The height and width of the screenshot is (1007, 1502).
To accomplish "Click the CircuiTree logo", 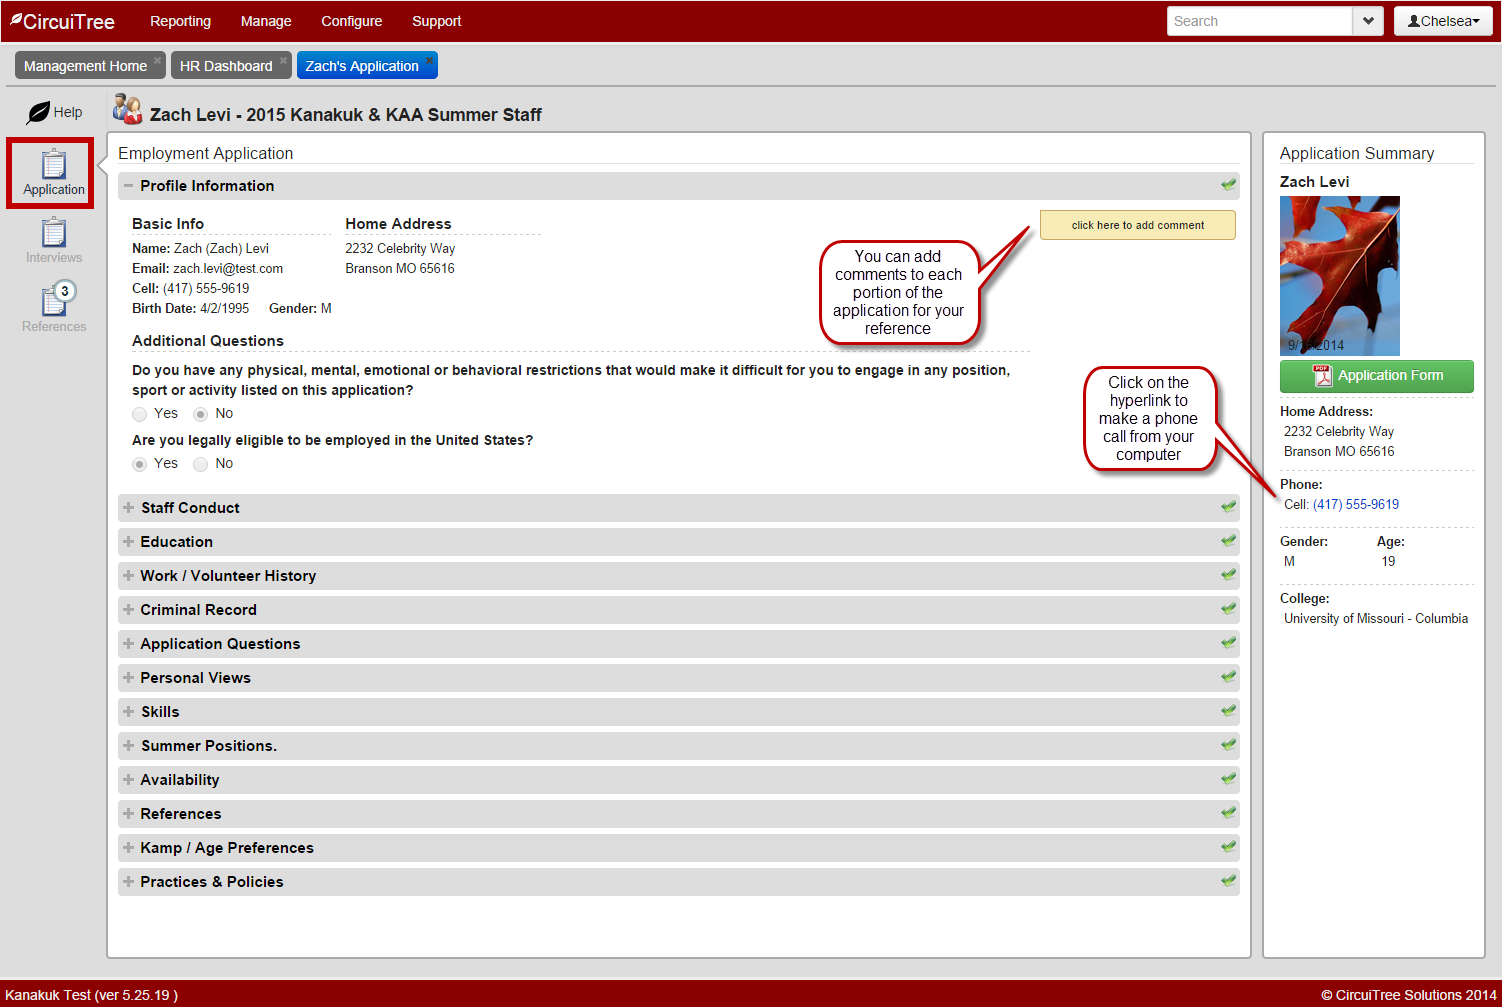I will pyautogui.click(x=62, y=21).
